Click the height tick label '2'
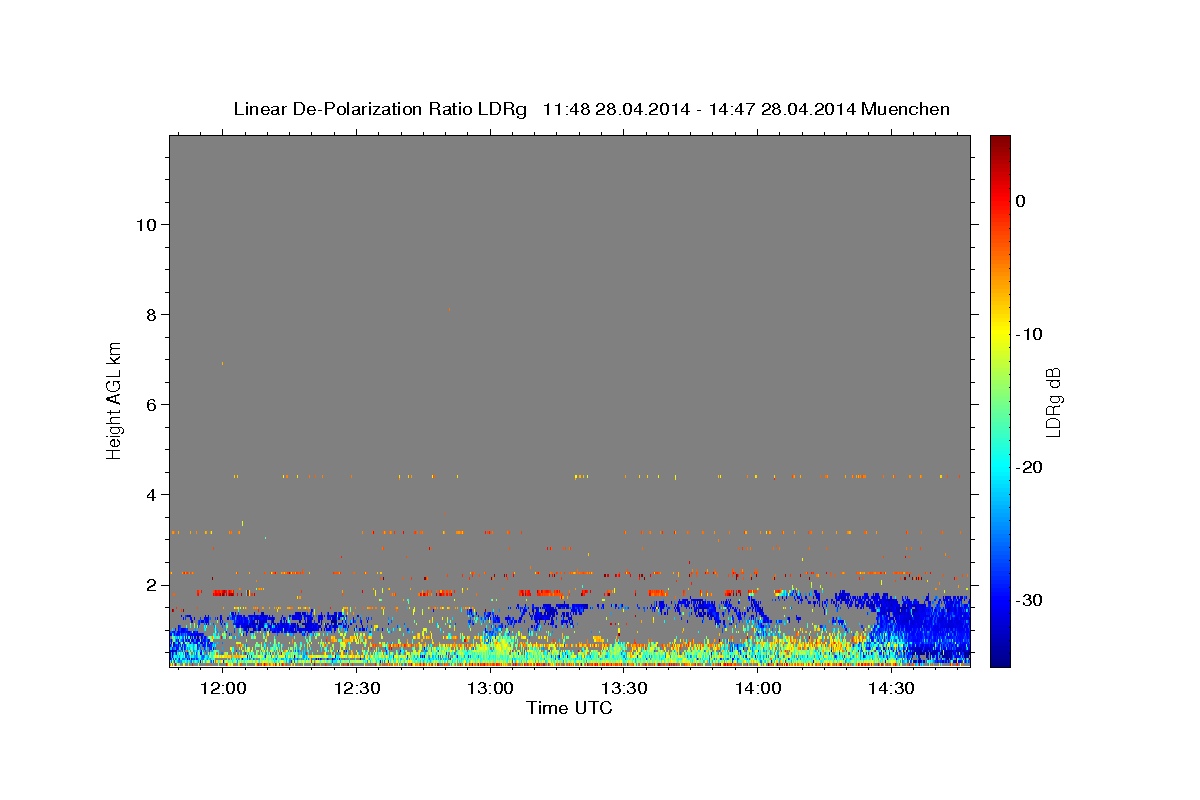This screenshot has height=800, width=1200. (x=150, y=584)
